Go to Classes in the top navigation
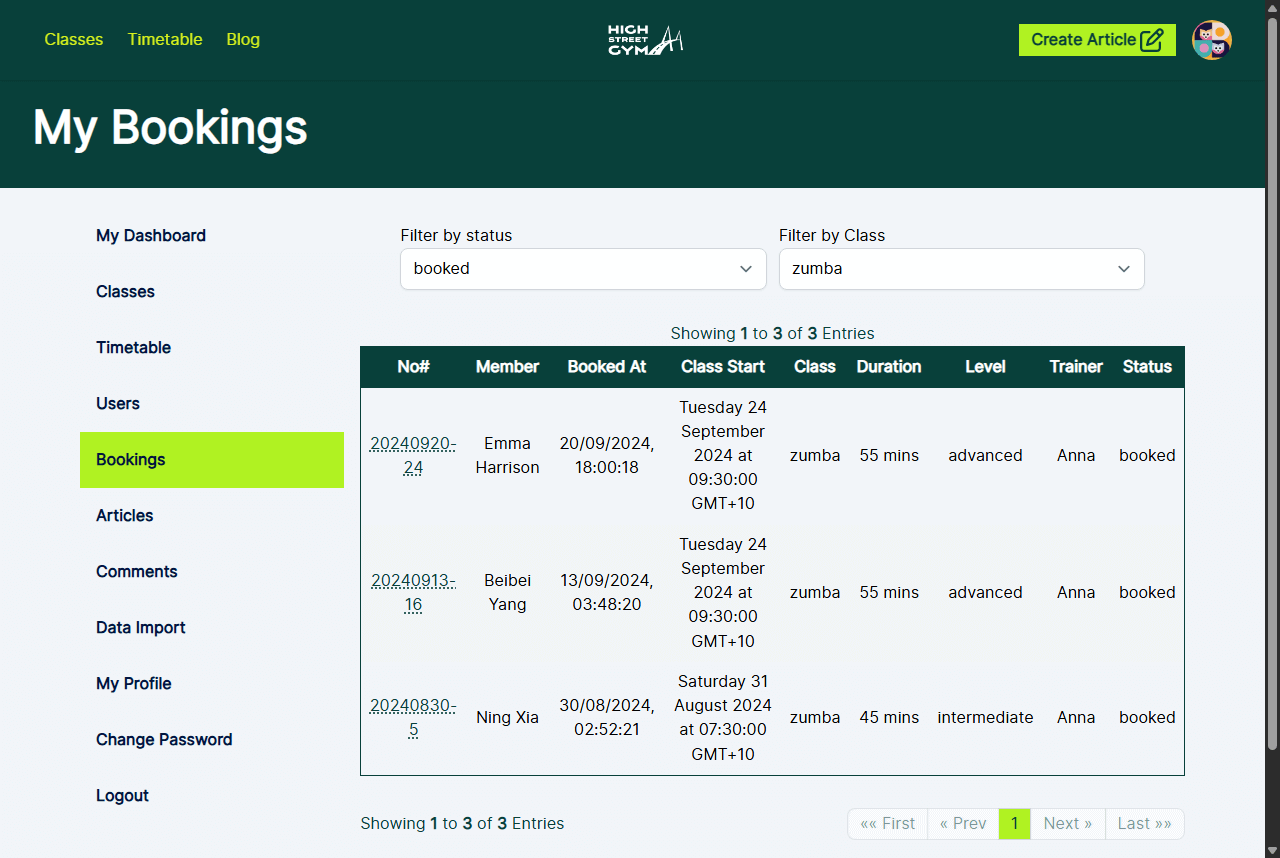This screenshot has height=858, width=1280. coord(74,40)
